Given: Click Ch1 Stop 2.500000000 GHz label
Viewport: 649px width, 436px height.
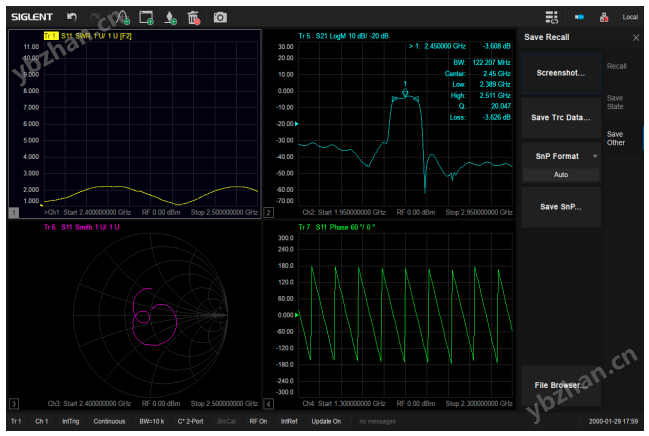Looking at the screenshot, I should (224, 212).
